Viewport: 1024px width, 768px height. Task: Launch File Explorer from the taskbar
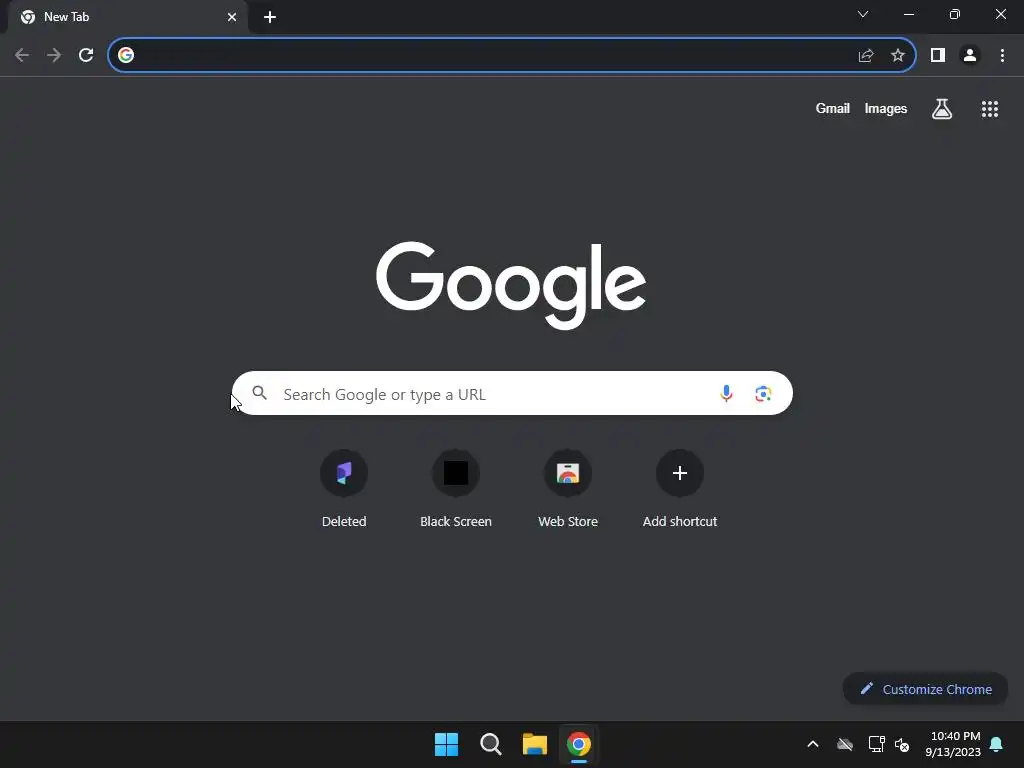tap(535, 744)
